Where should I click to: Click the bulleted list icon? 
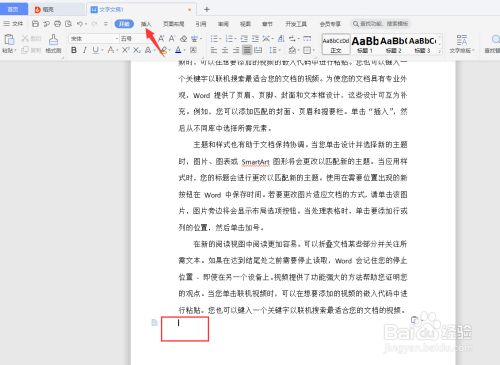click(x=214, y=39)
